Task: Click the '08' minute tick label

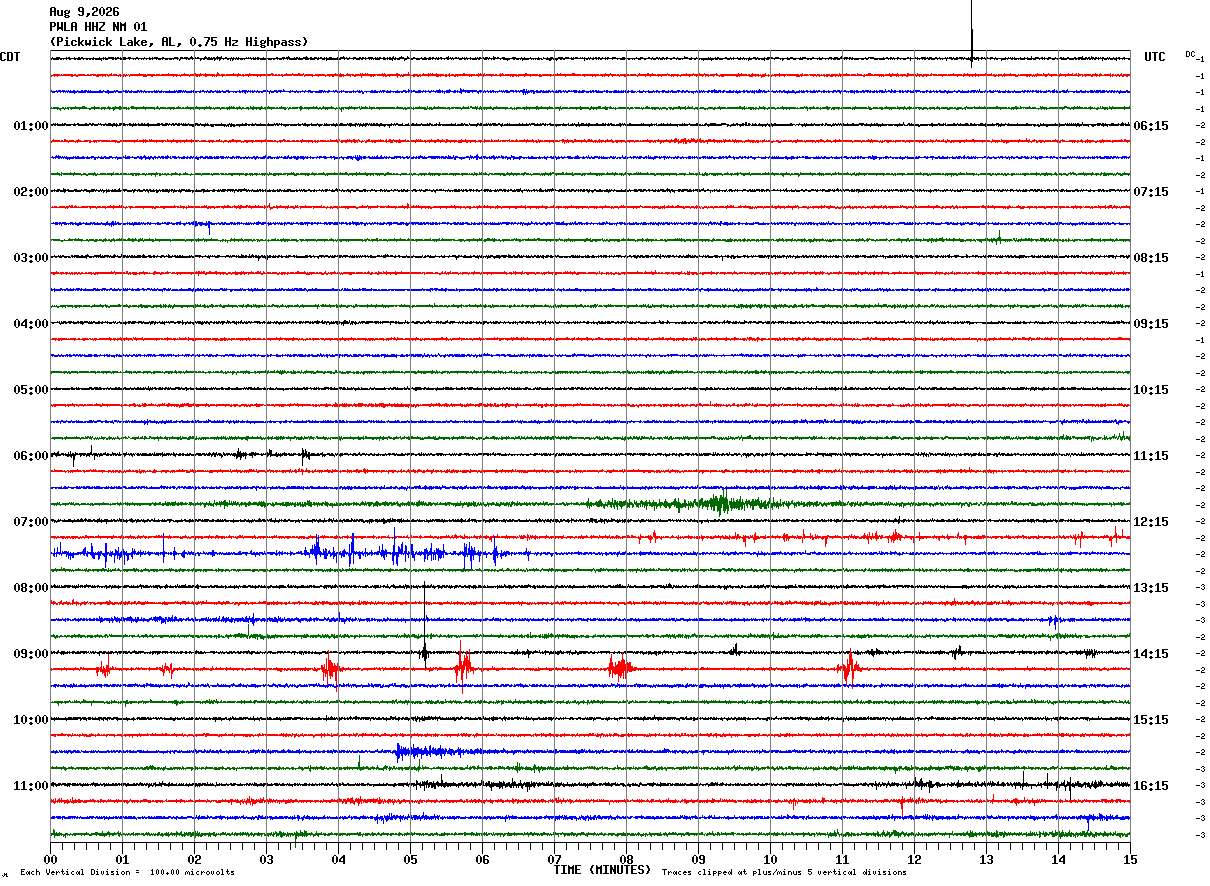Action: pos(627,859)
